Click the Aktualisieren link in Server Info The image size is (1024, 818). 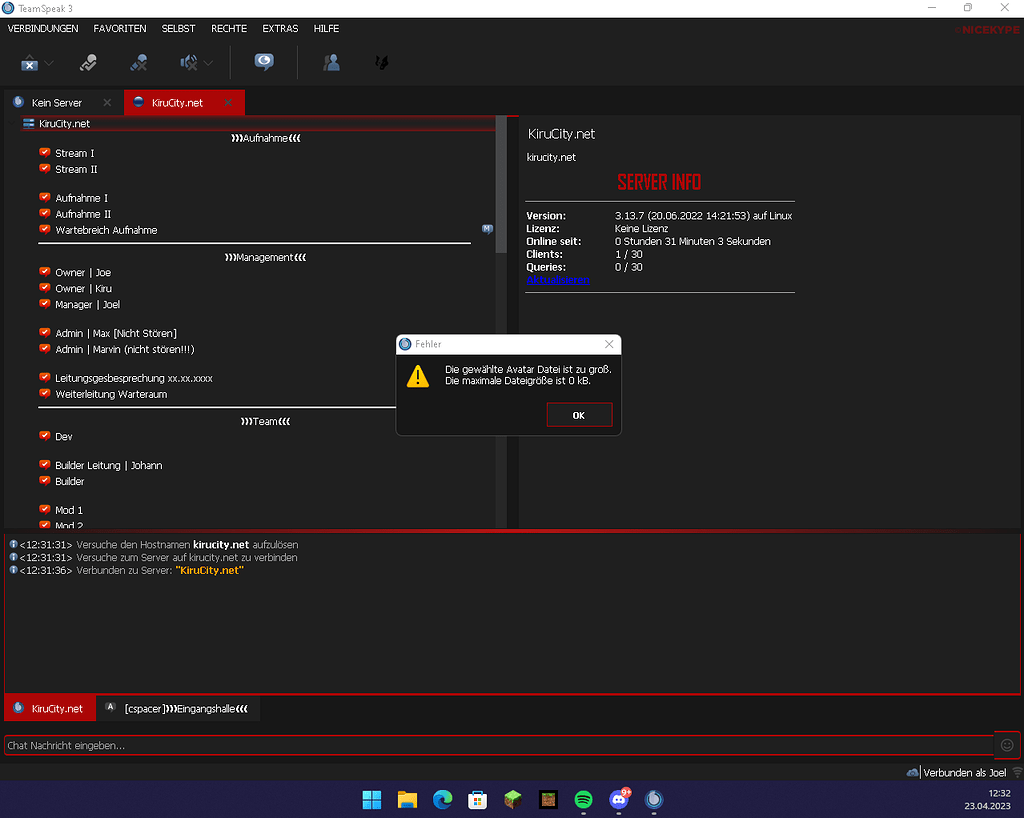558,280
